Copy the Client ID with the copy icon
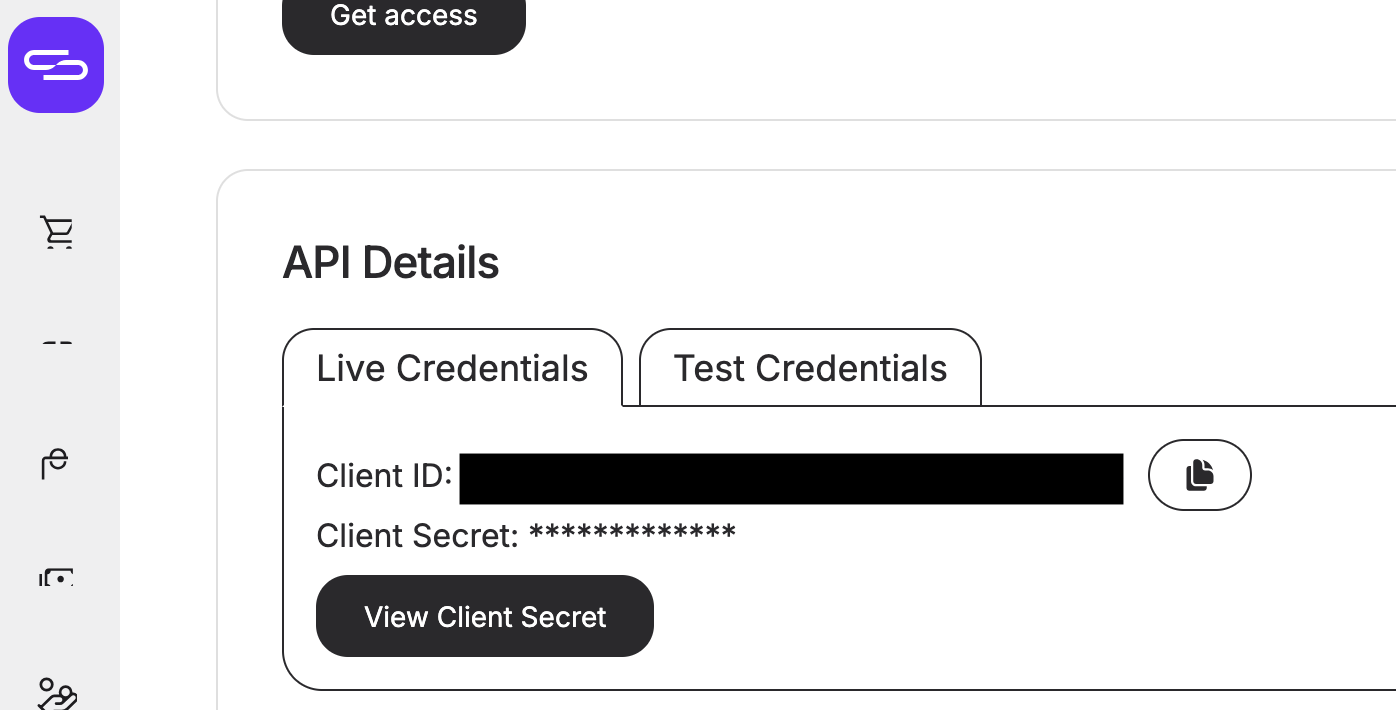 click(x=1199, y=475)
